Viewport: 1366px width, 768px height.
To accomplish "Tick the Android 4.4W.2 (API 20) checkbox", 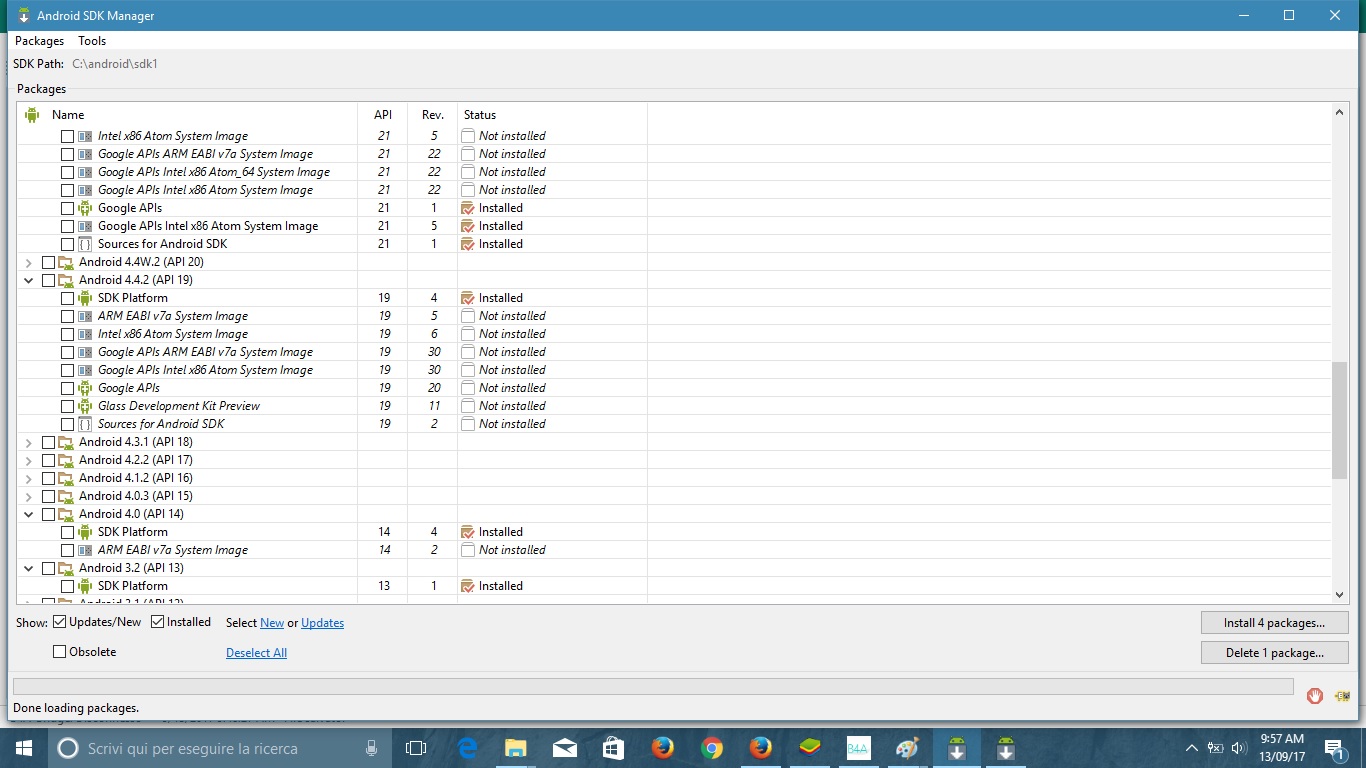I will pos(48,262).
